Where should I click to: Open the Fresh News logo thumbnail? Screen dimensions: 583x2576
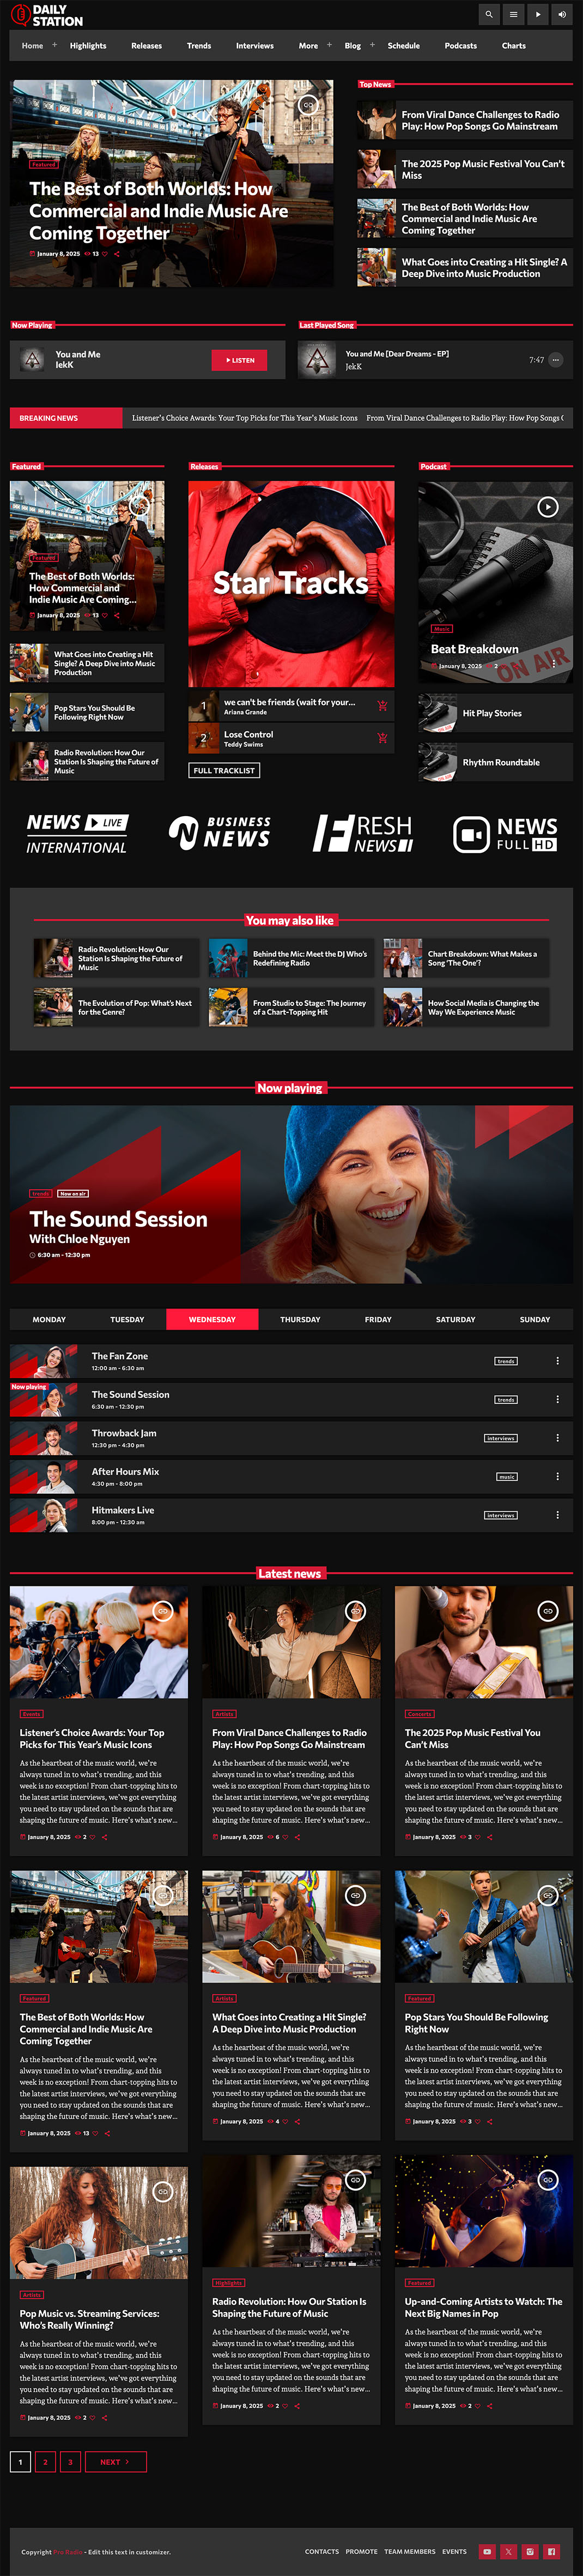click(363, 832)
